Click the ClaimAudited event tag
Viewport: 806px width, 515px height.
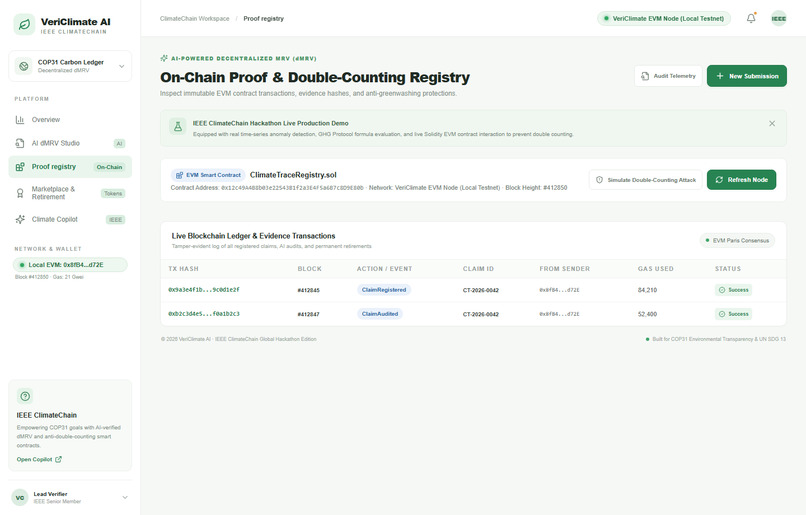[x=380, y=314]
